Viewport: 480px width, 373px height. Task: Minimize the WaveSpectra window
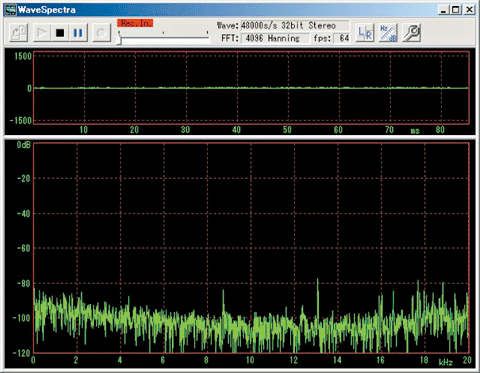tap(444, 10)
